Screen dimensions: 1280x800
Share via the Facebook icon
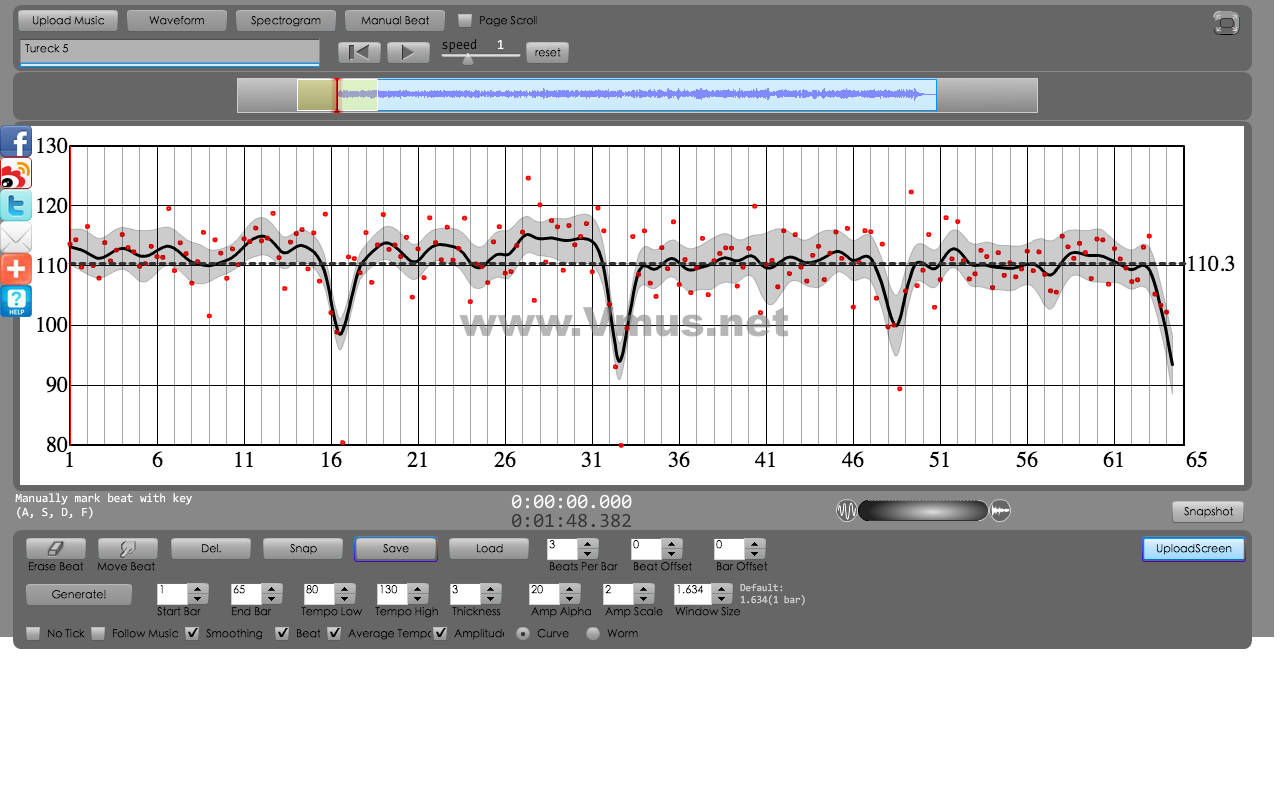[16, 141]
